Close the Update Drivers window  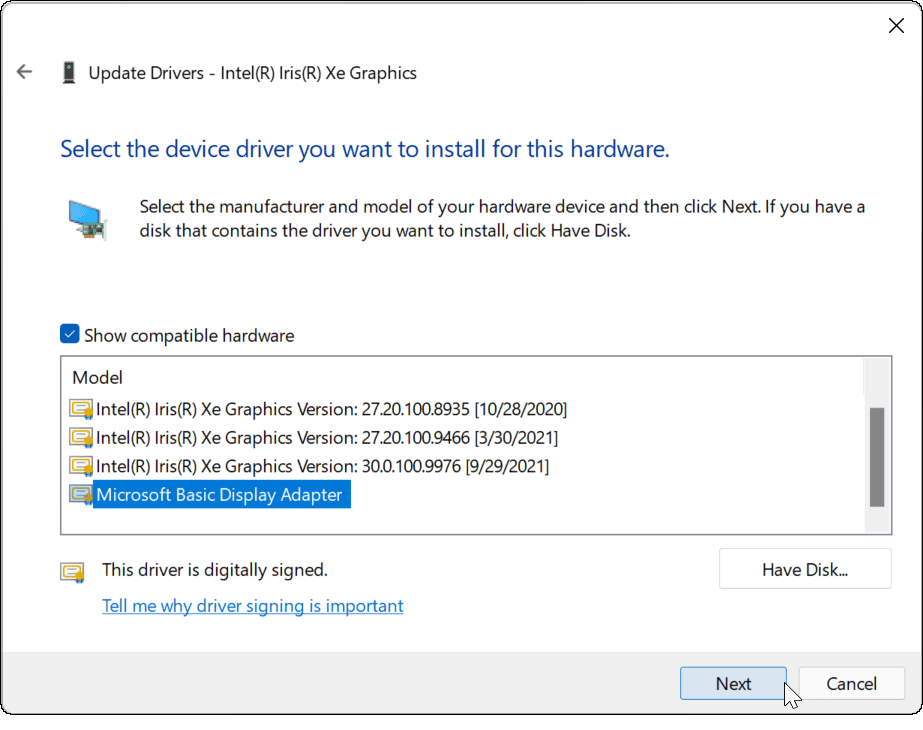896,26
